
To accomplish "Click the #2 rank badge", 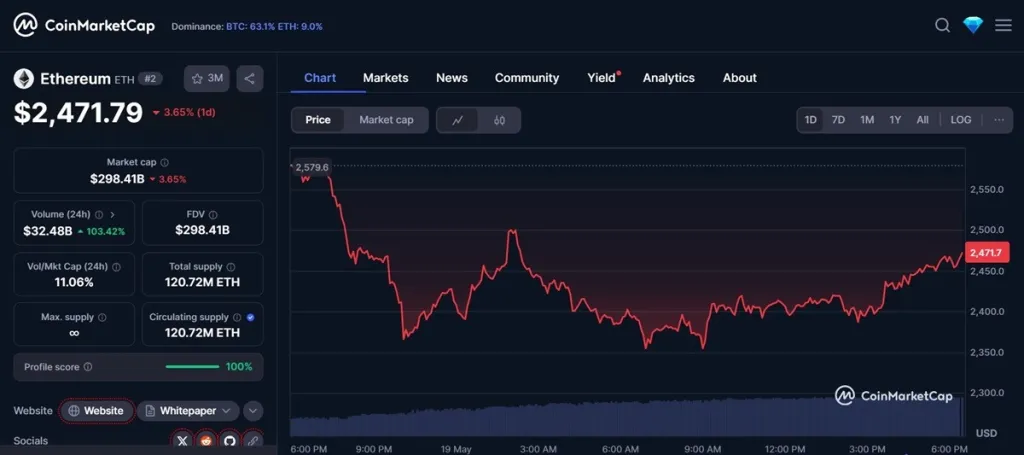I will (x=150, y=79).
